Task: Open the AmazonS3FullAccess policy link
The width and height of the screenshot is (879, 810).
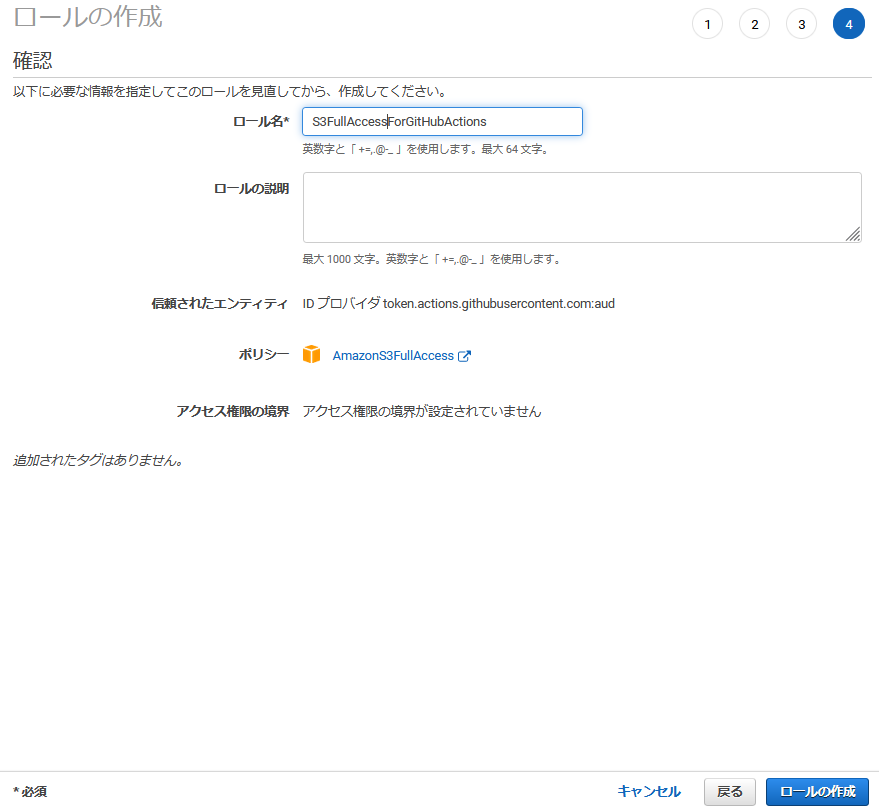Action: 393,356
